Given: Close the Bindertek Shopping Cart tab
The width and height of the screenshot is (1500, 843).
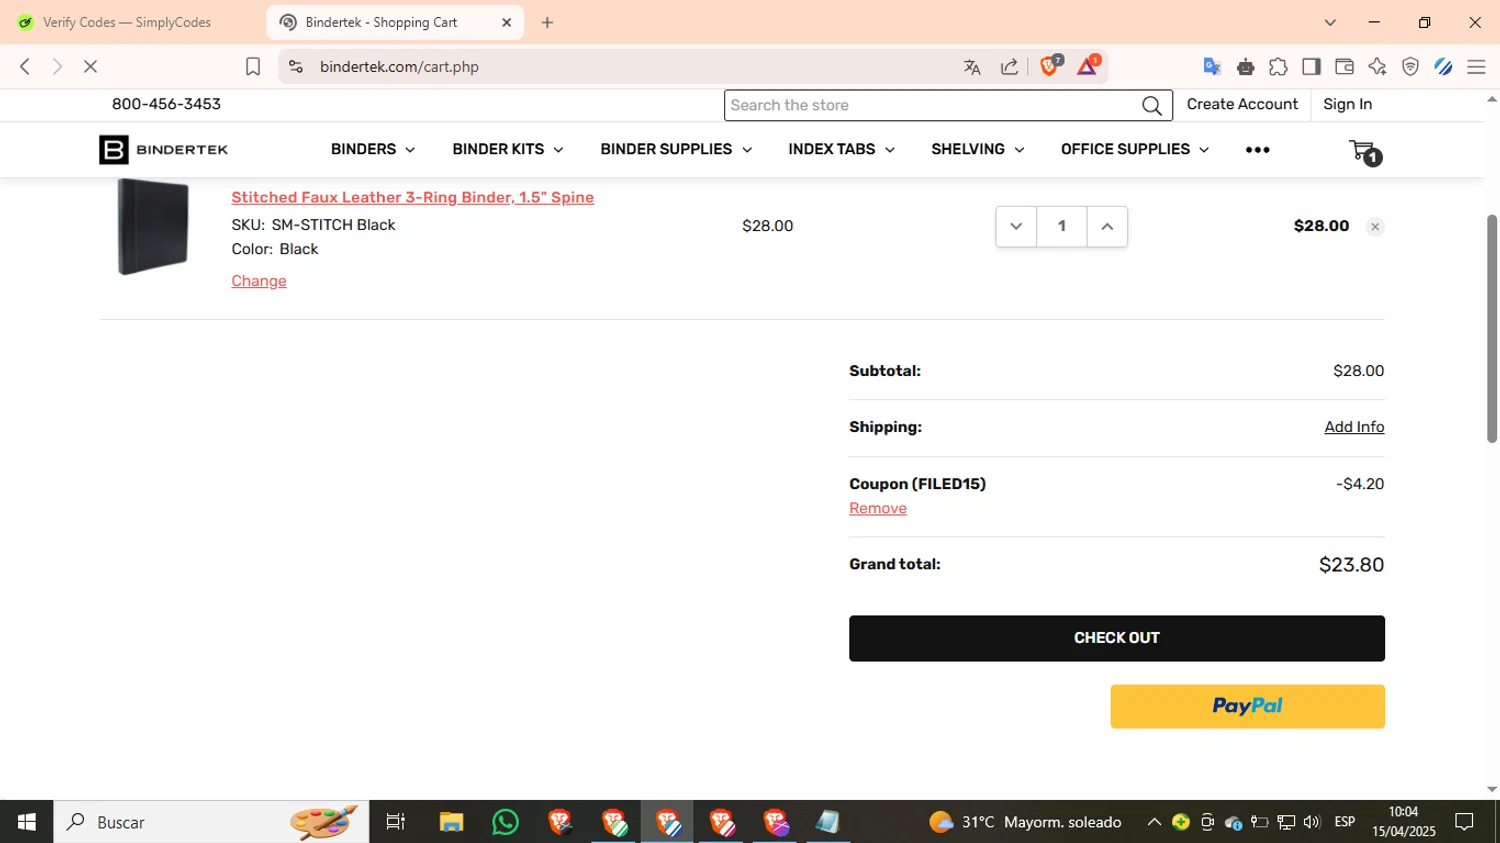Looking at the screenshot, I should point(506,22).
